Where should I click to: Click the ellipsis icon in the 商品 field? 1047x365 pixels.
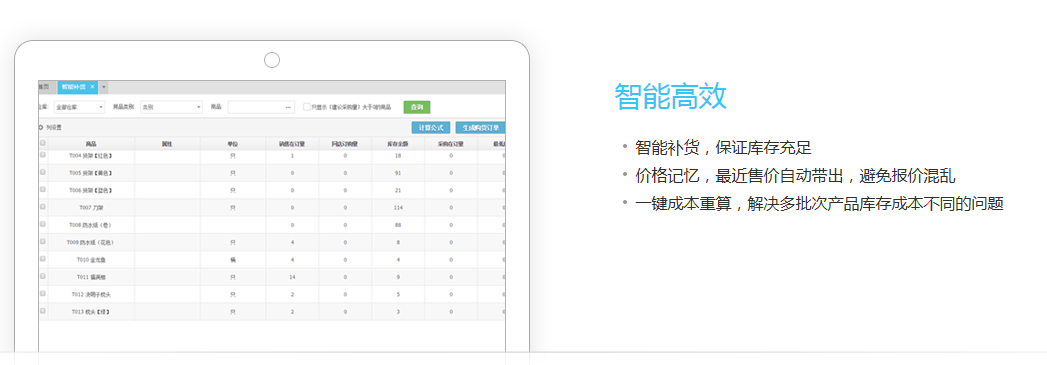coord(288,107)
